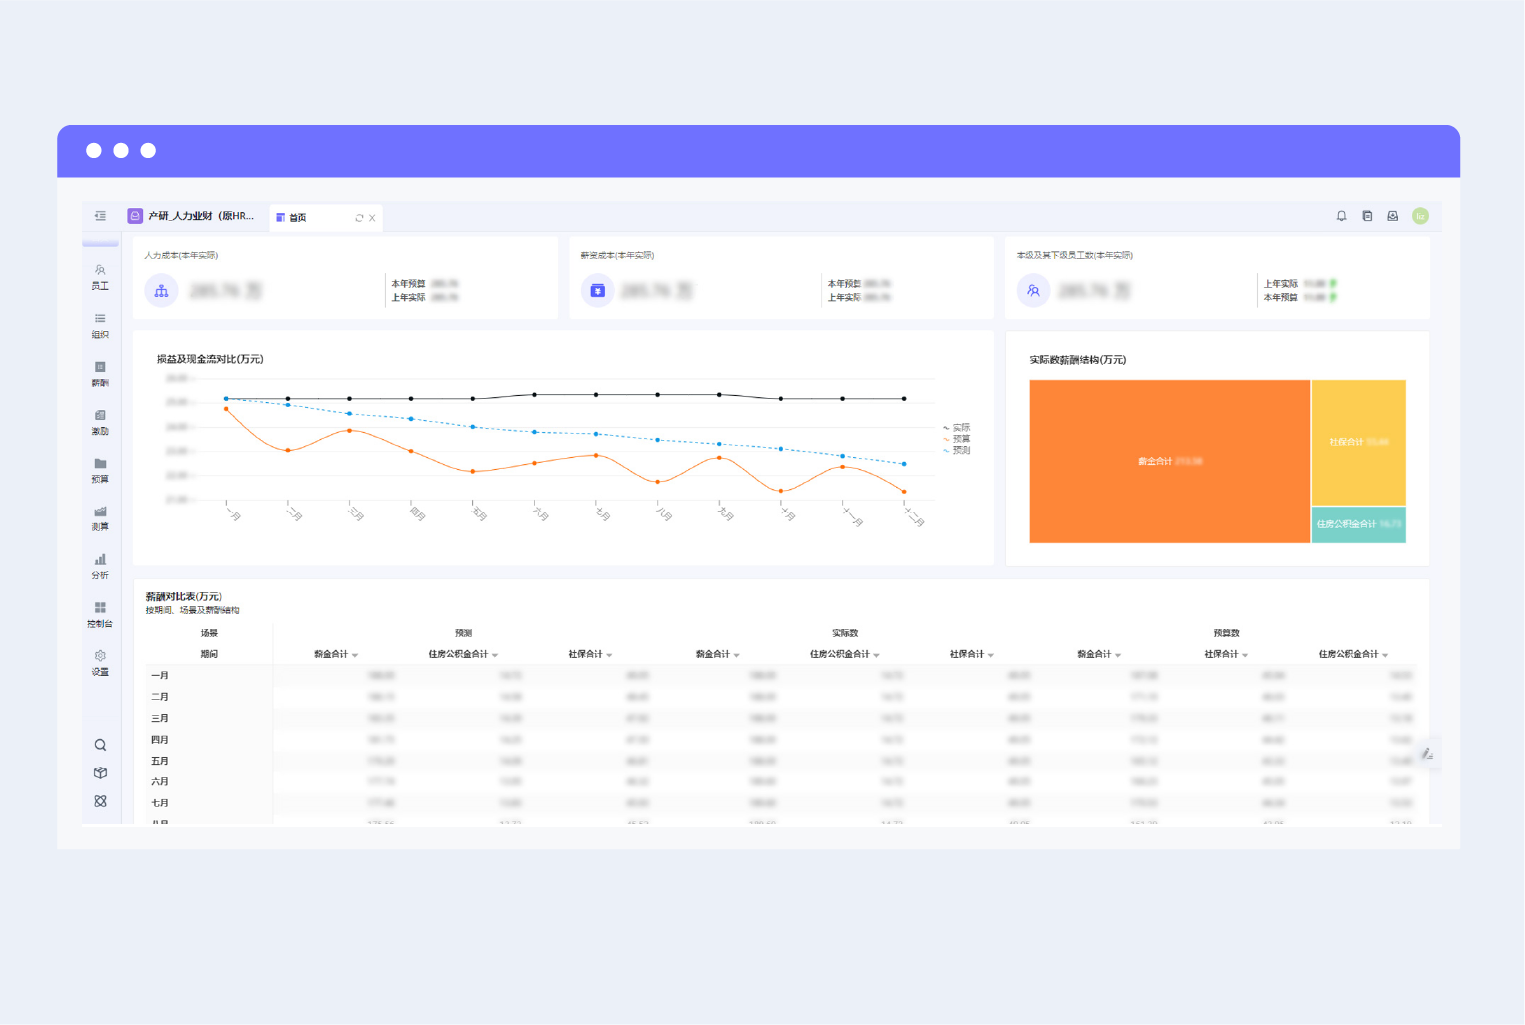Image resolution: width=1525 pixels, height=1025 pixels.
Task: Expand the first 薪金合计 column filter arrow
Action: 355,655
